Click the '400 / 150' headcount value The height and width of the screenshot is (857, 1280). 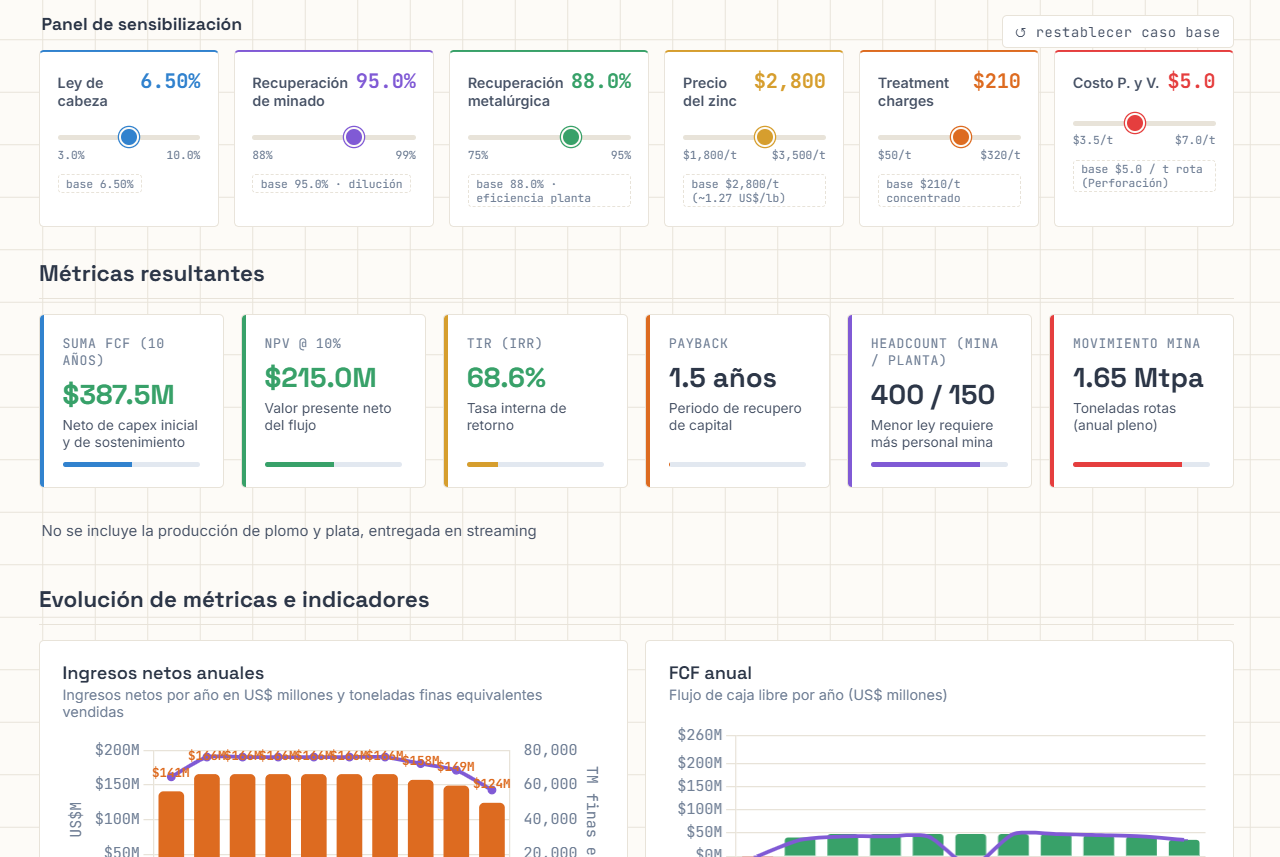[933, 394]
